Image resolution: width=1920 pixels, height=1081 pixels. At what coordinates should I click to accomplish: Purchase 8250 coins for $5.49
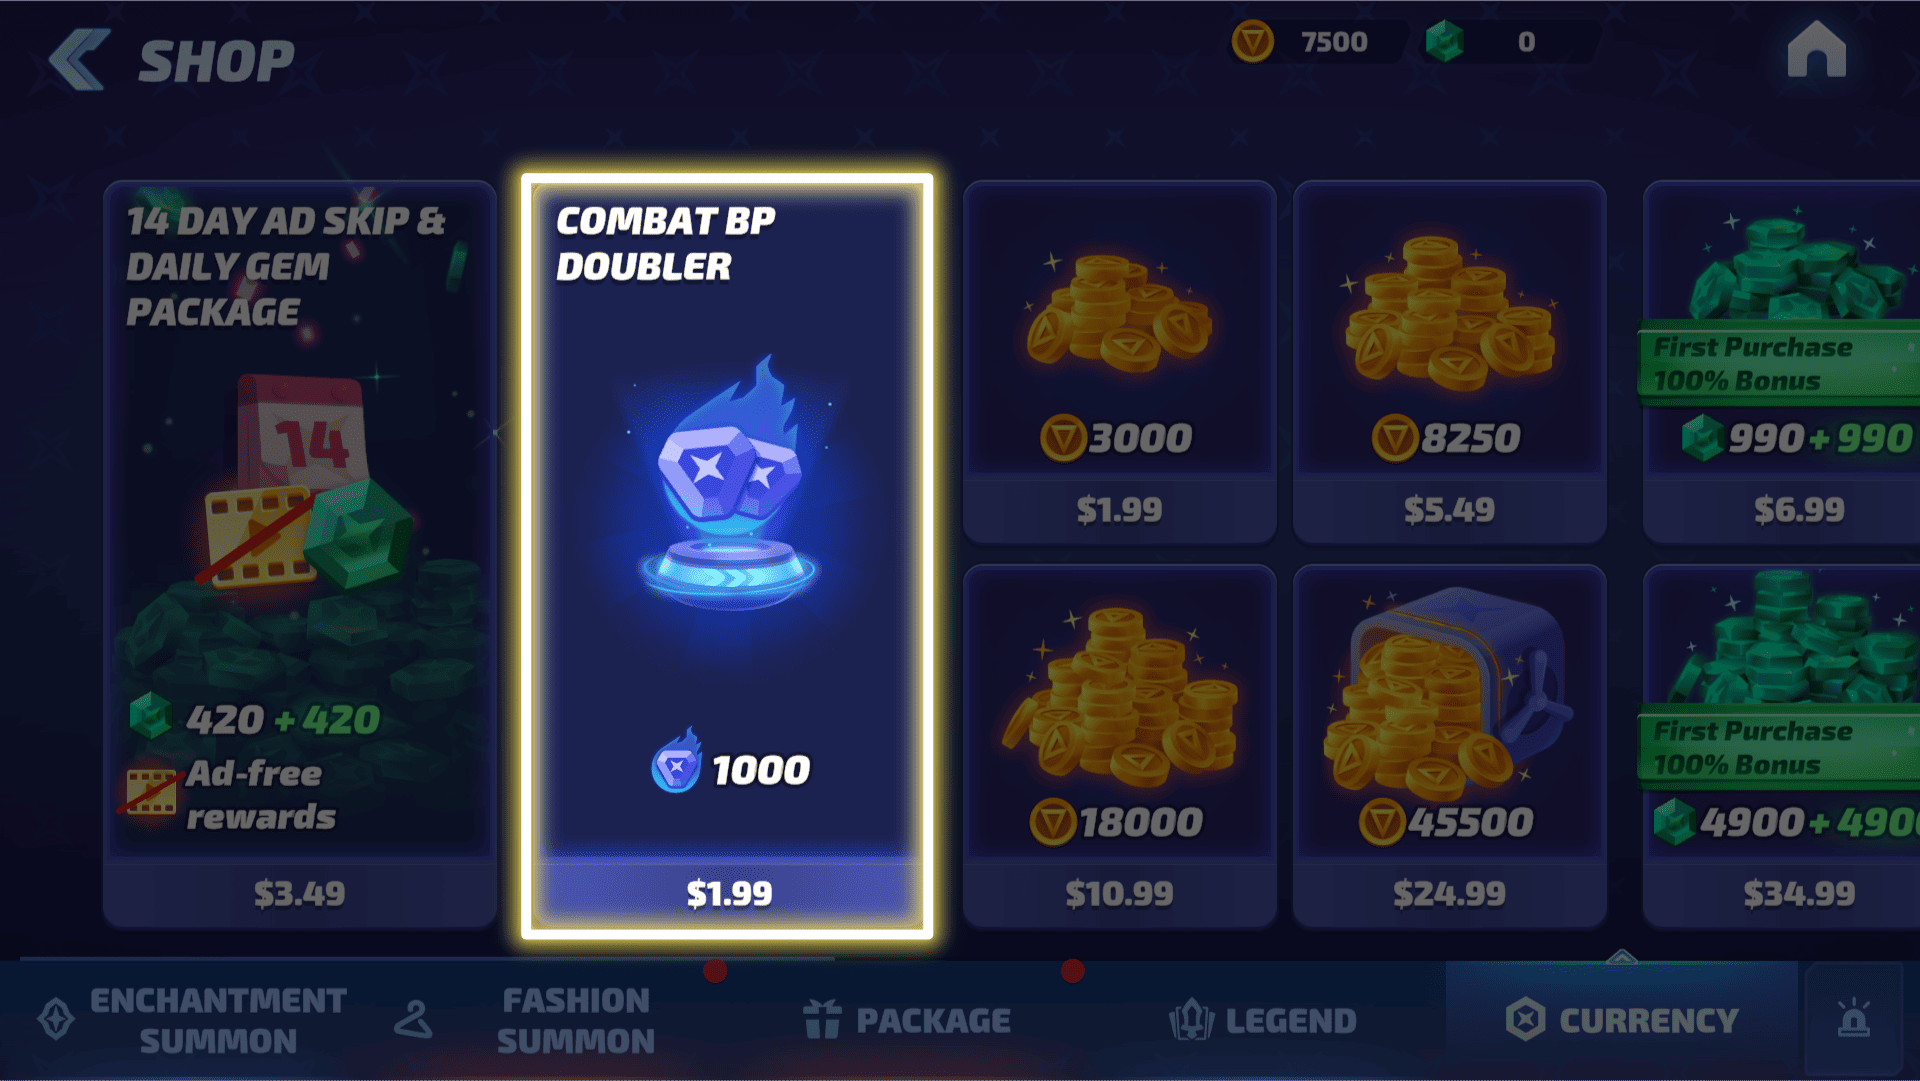1449,510
